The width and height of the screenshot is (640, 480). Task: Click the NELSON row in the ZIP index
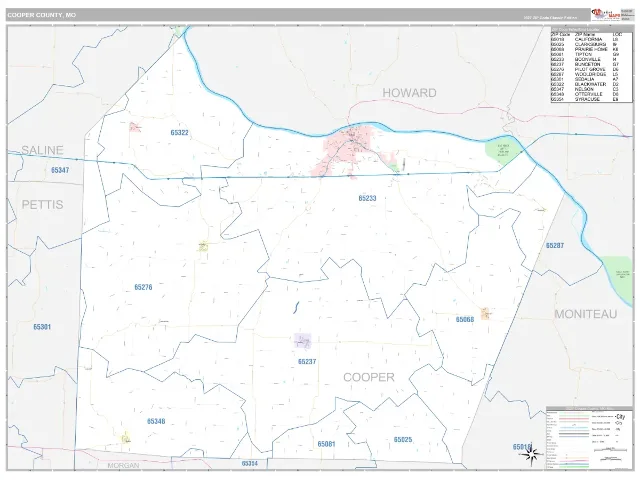coord(585,89)
